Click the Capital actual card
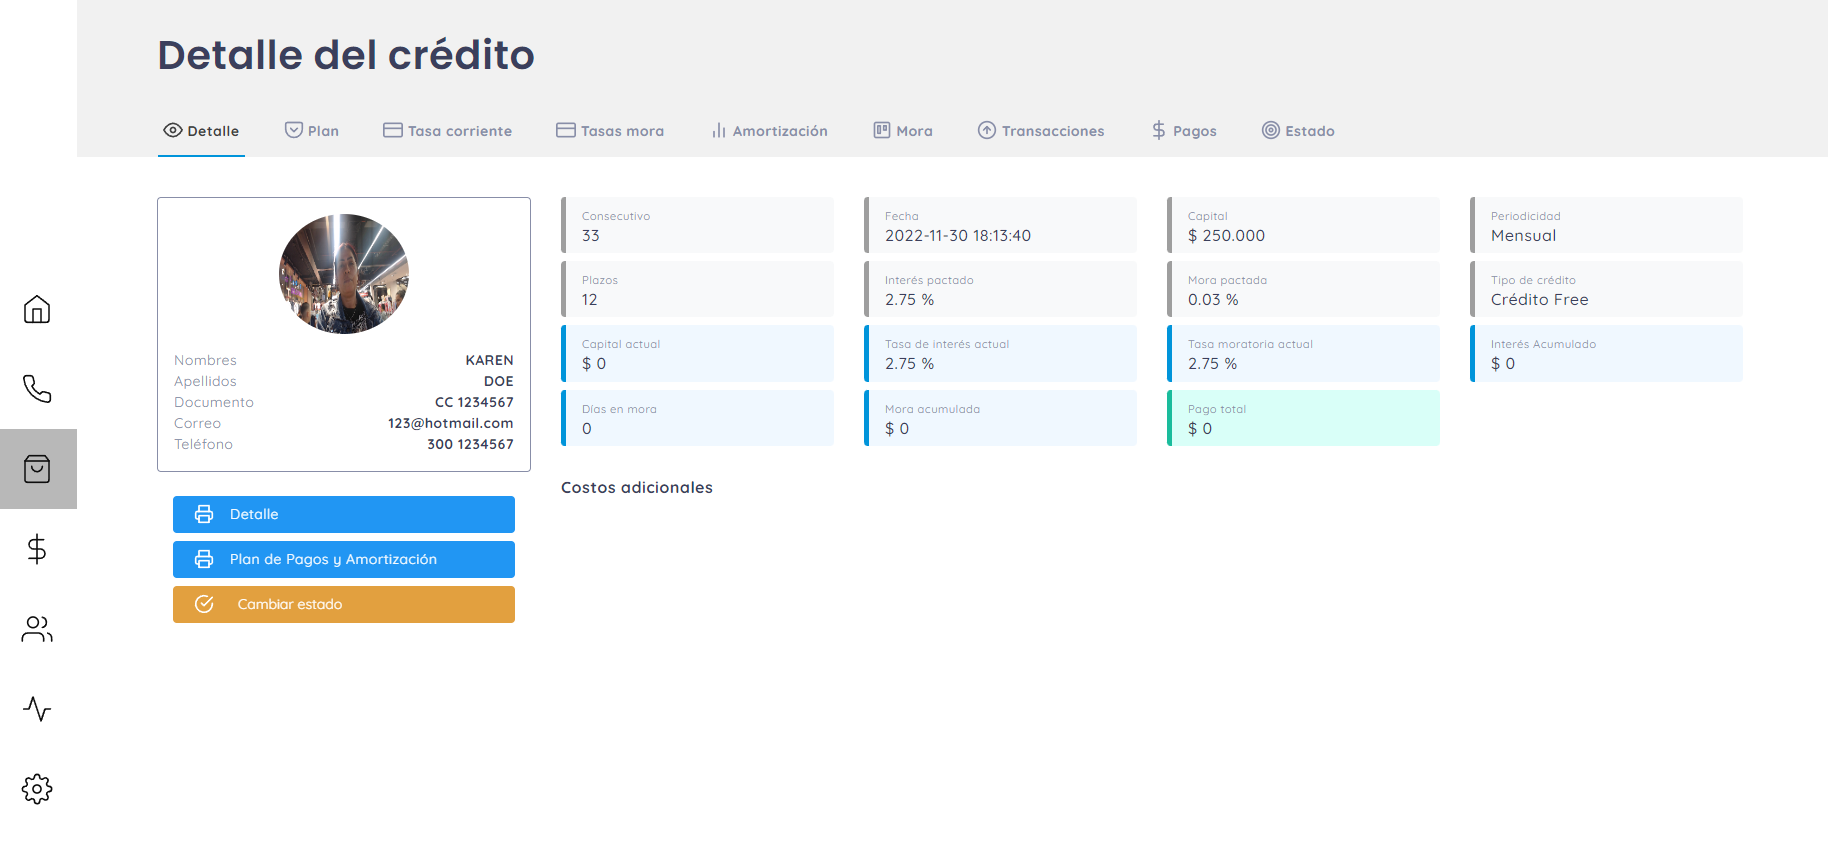The width and height of the screenshot is (1828, 858). tap(697, 353)
